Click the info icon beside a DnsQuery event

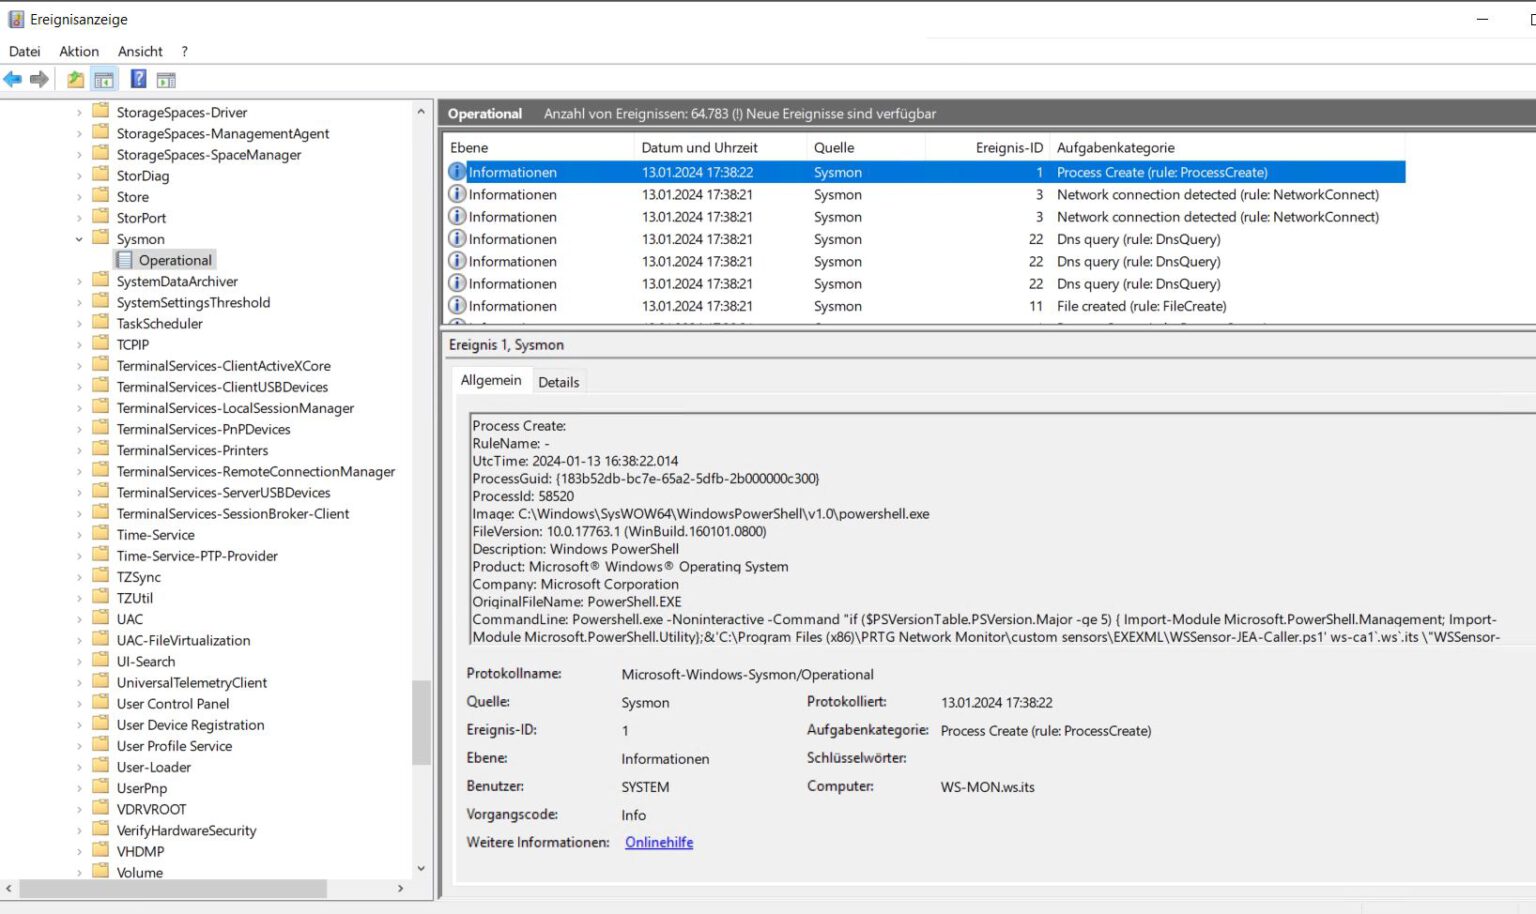click(457, 239)
